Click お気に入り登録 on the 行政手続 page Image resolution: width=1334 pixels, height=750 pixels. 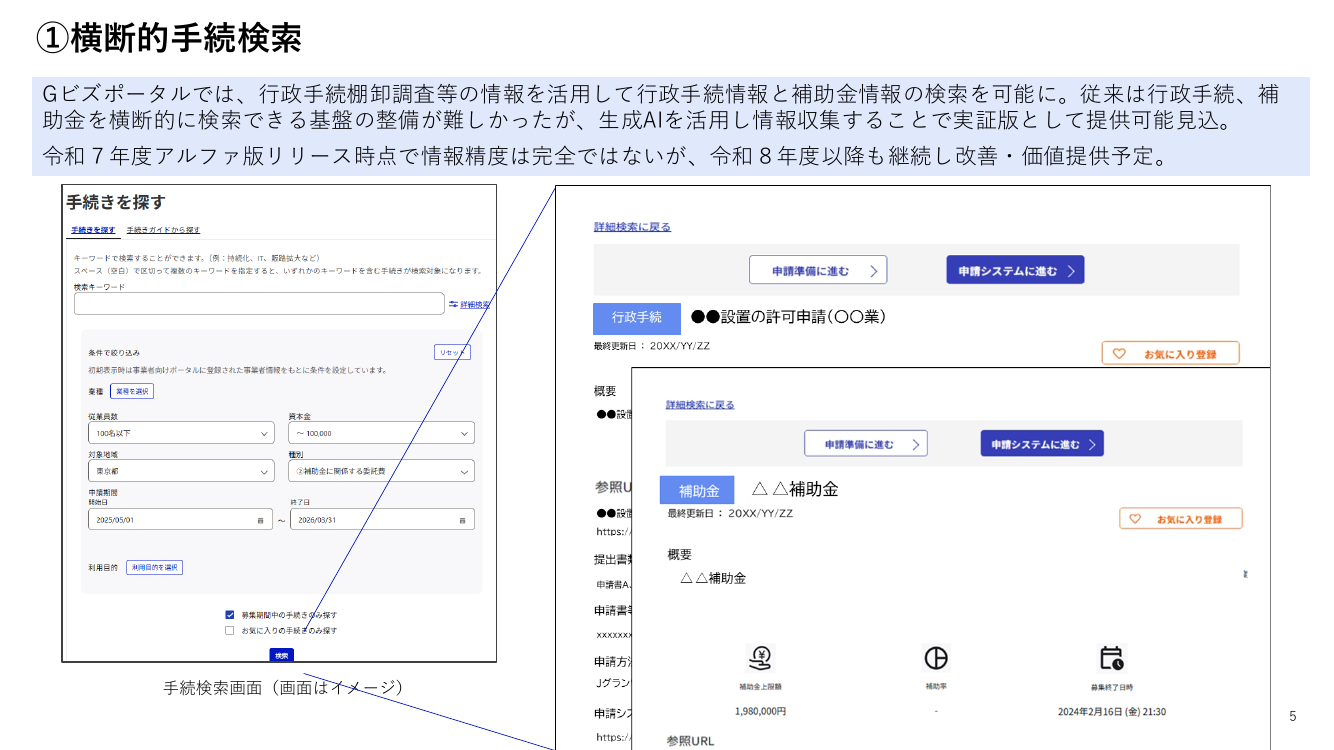(x=1171, y=353)
